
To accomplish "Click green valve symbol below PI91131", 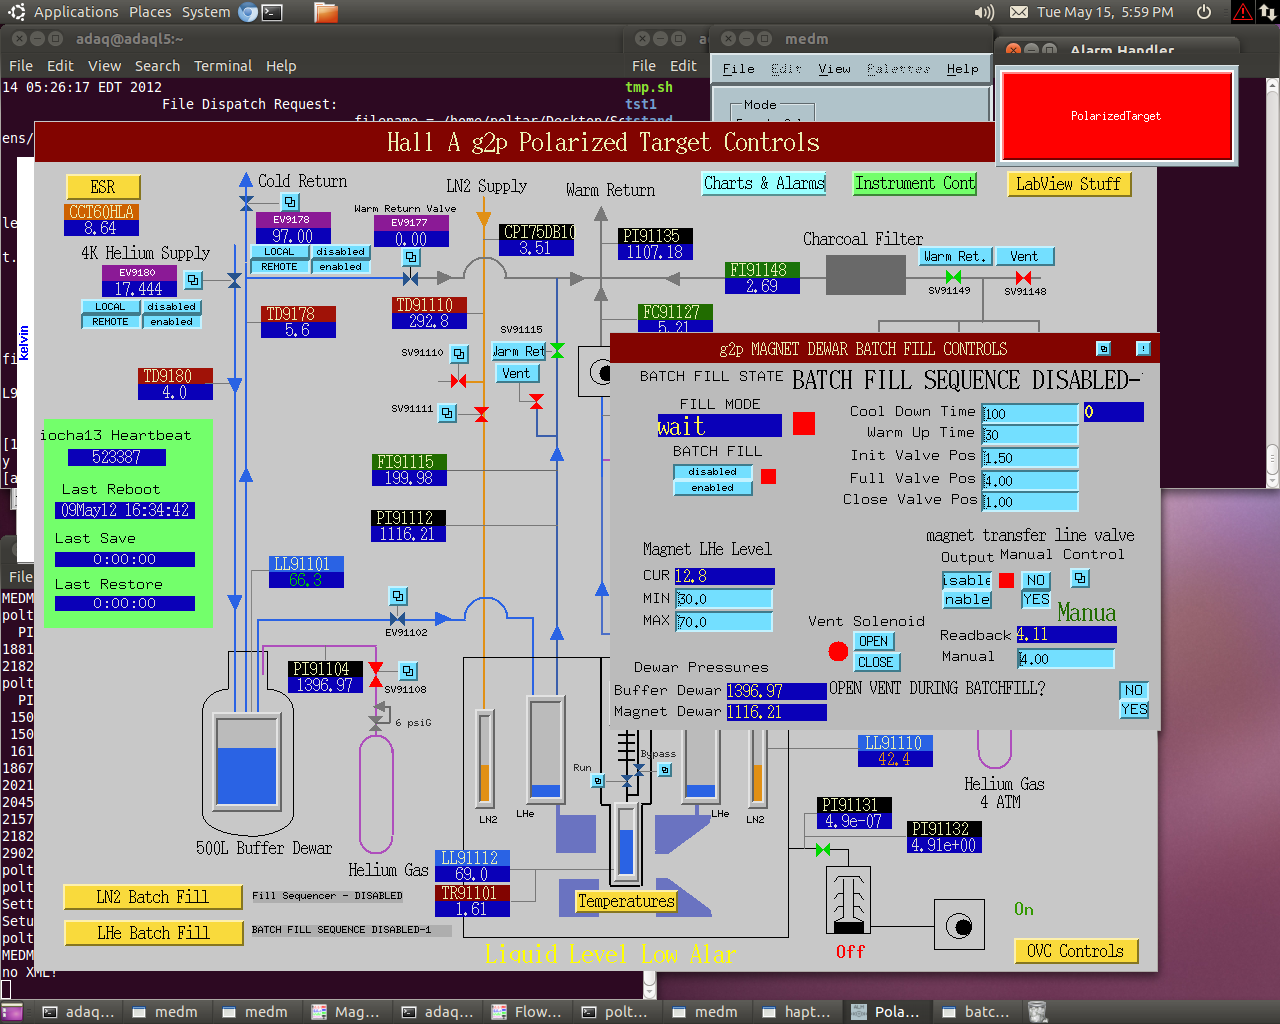I will tap(822, 850).
